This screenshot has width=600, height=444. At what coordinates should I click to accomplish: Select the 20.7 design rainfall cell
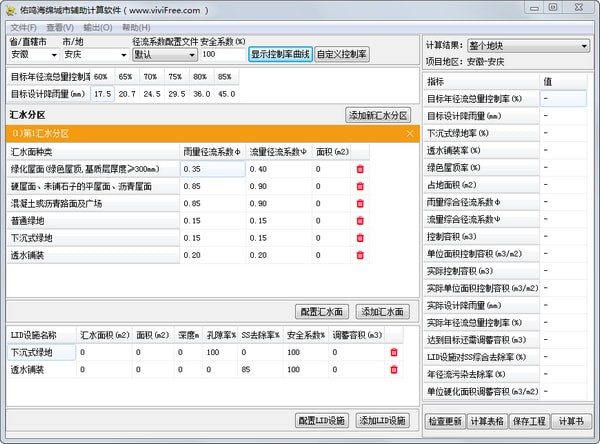(127, 94)
